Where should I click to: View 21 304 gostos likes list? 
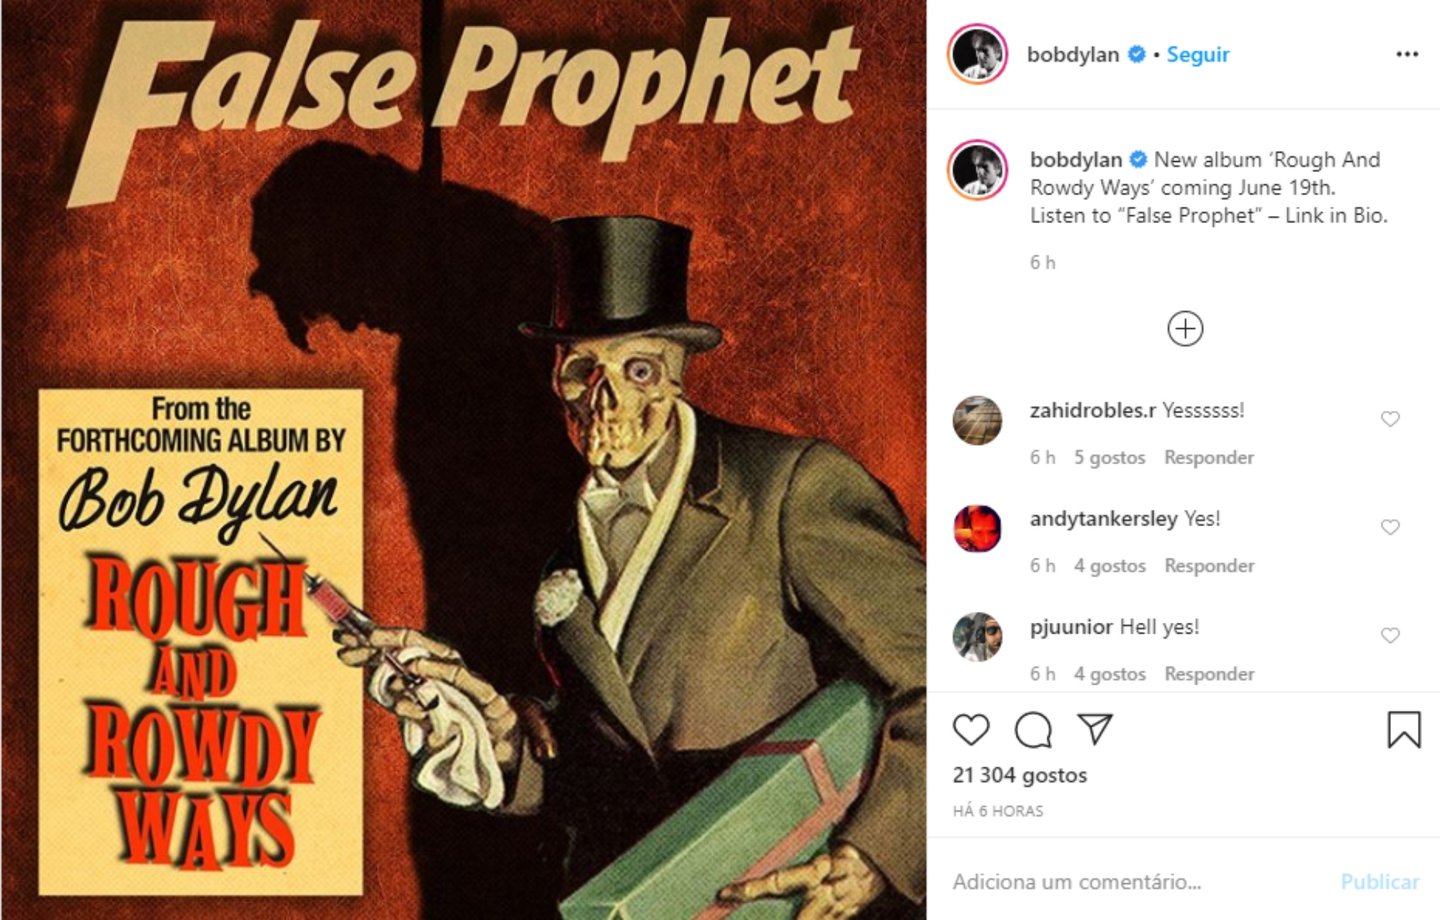point(1020,775)
